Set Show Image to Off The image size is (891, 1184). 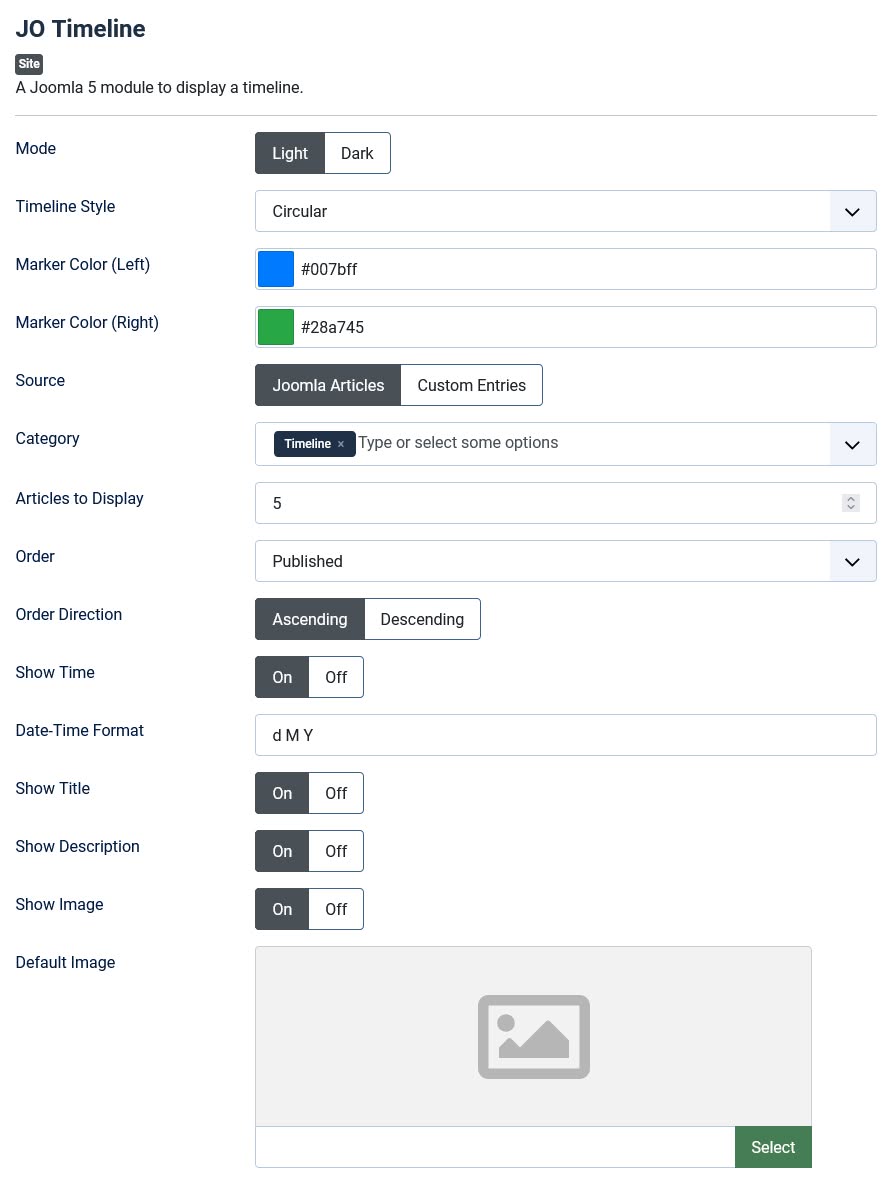coord(336,909)
